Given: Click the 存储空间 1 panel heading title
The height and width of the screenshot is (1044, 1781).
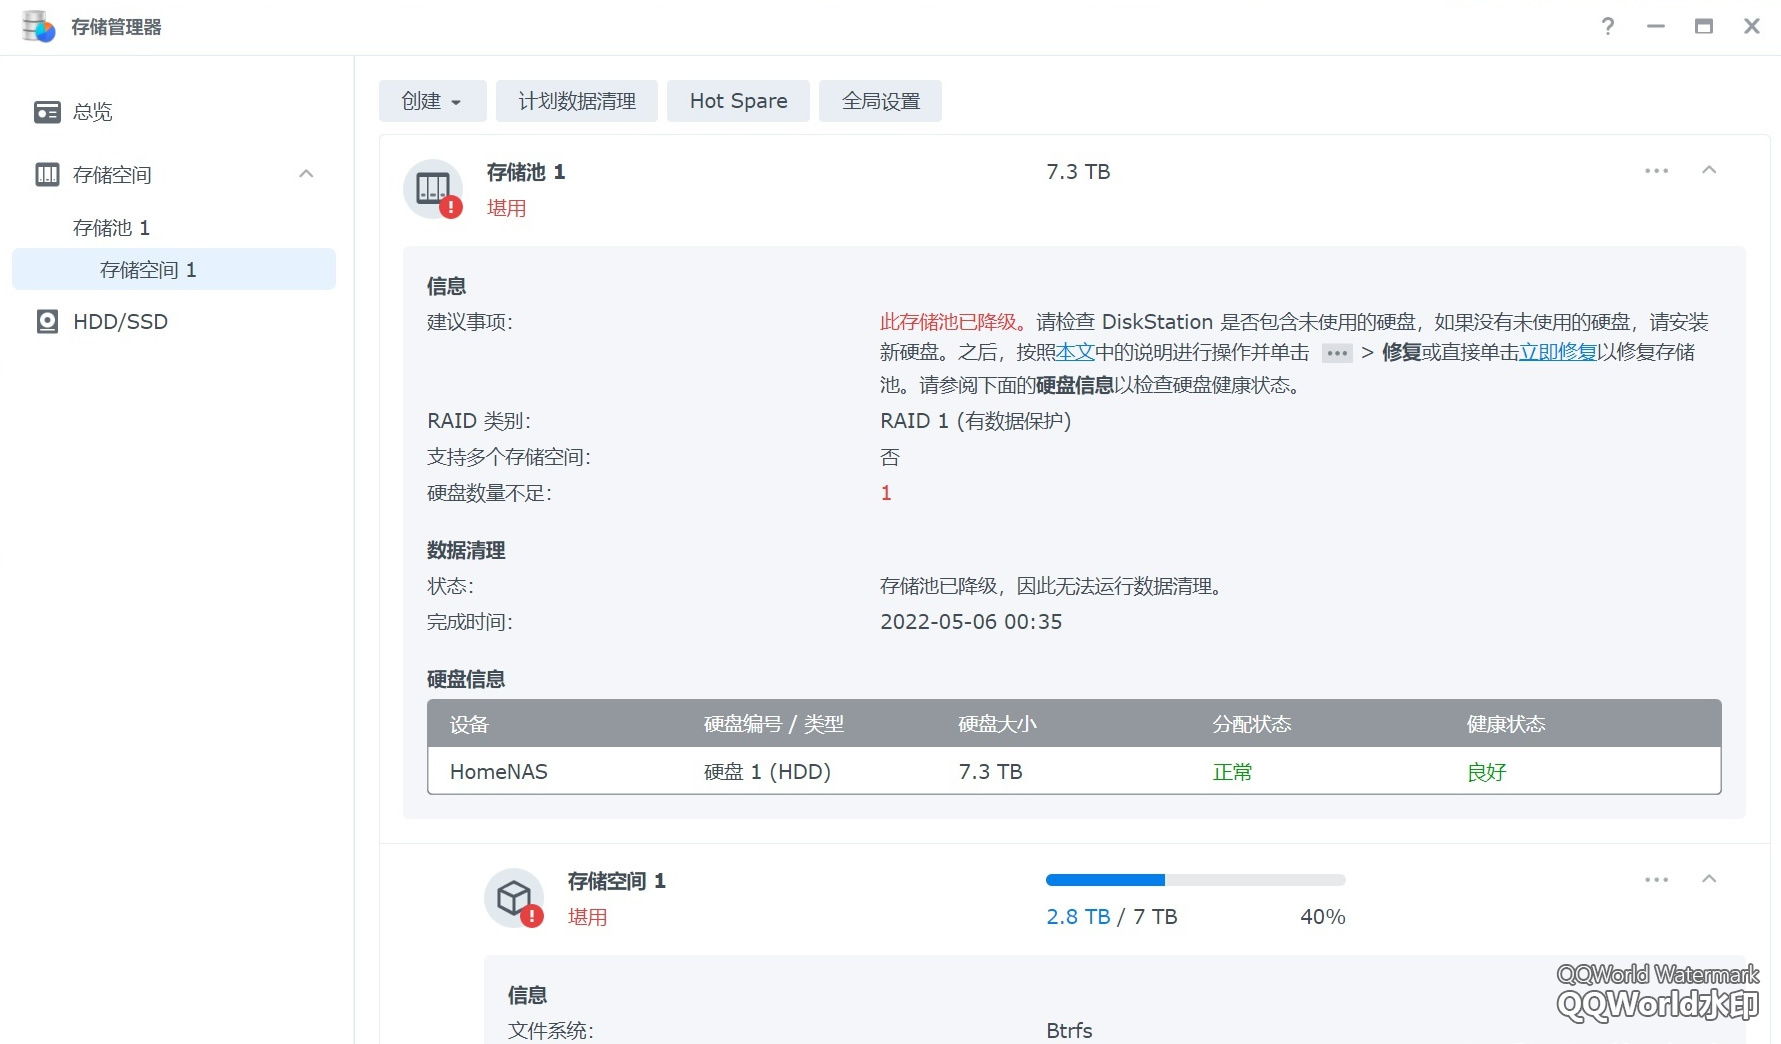Looking at the screenshot, I should click(616, 881).
